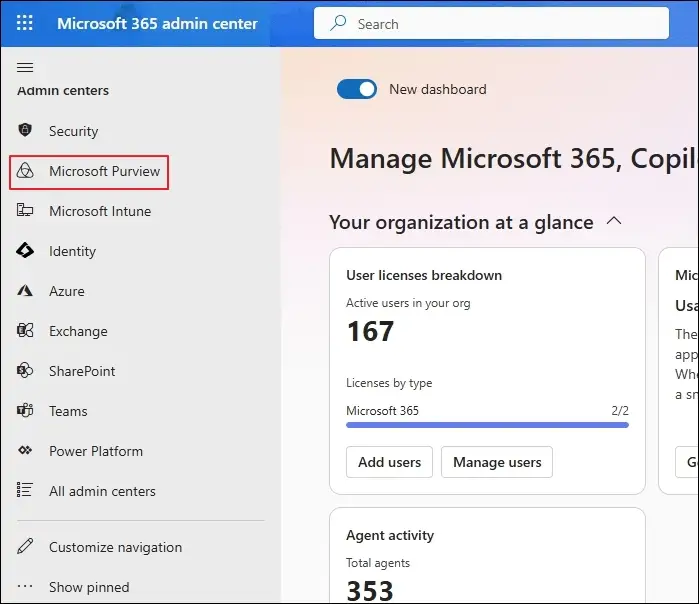Click the Identity diamond icon
Screen dimensions: 699x604
(x=25, y=251)
